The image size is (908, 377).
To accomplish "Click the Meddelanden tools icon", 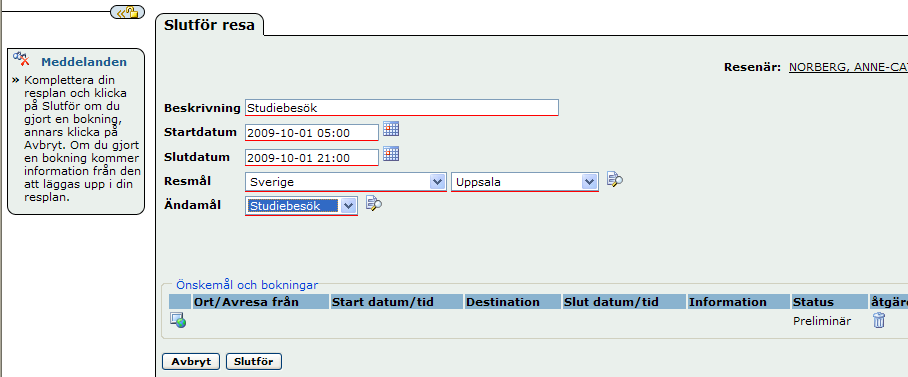I will click(21, 58).
